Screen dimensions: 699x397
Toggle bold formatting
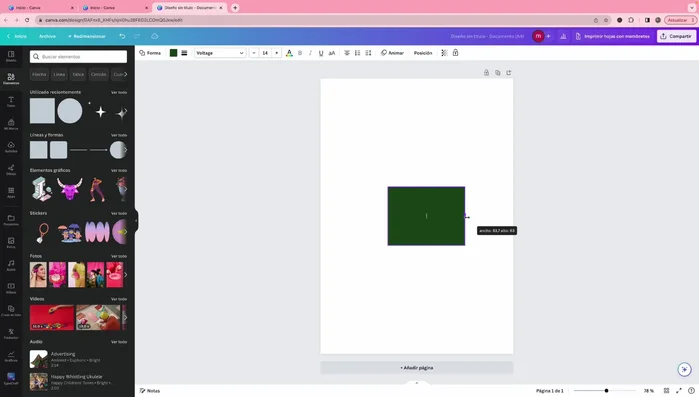300,53
